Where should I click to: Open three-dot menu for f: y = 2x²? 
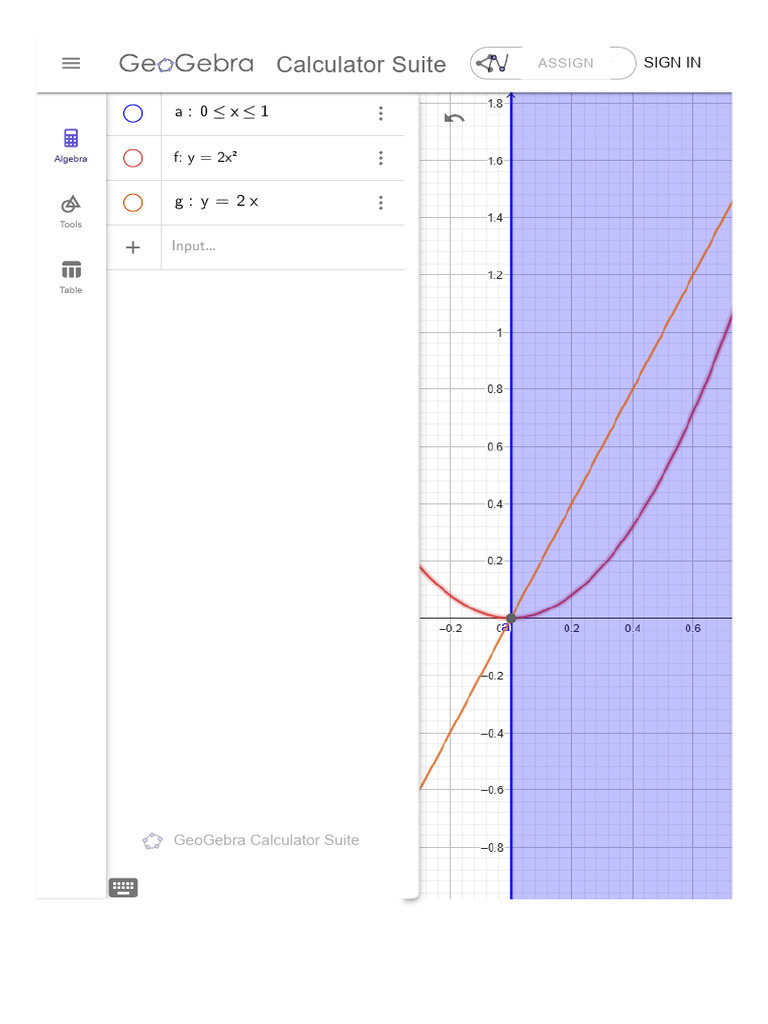coord(381,158)
